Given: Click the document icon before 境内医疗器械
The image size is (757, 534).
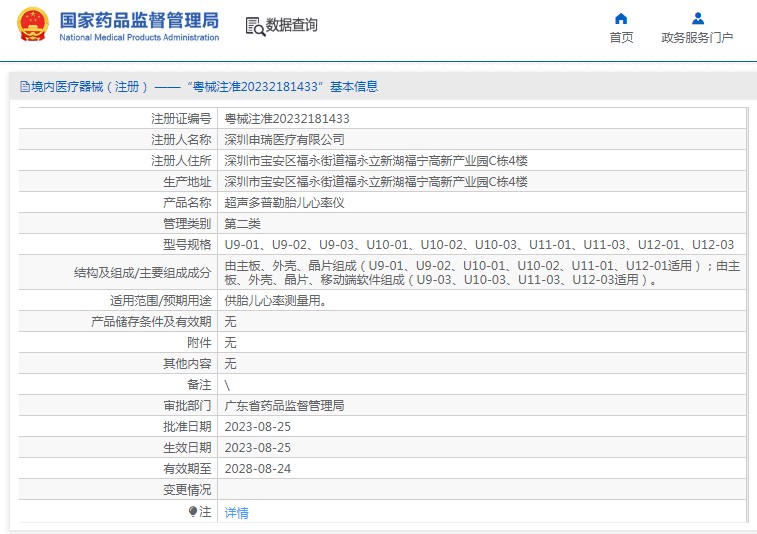Looking at the screenshot, I should pos(25,87).
